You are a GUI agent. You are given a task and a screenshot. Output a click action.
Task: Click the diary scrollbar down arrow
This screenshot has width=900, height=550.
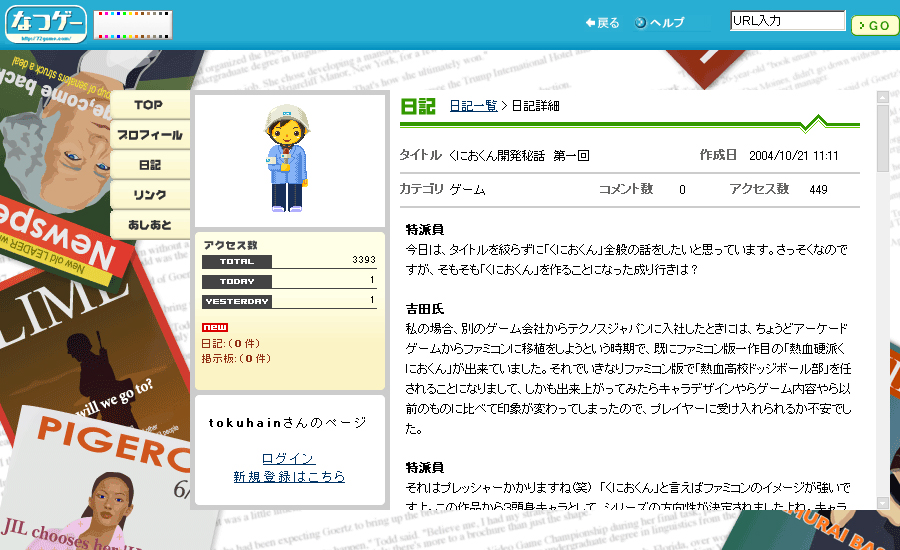[x=882, y=503]
